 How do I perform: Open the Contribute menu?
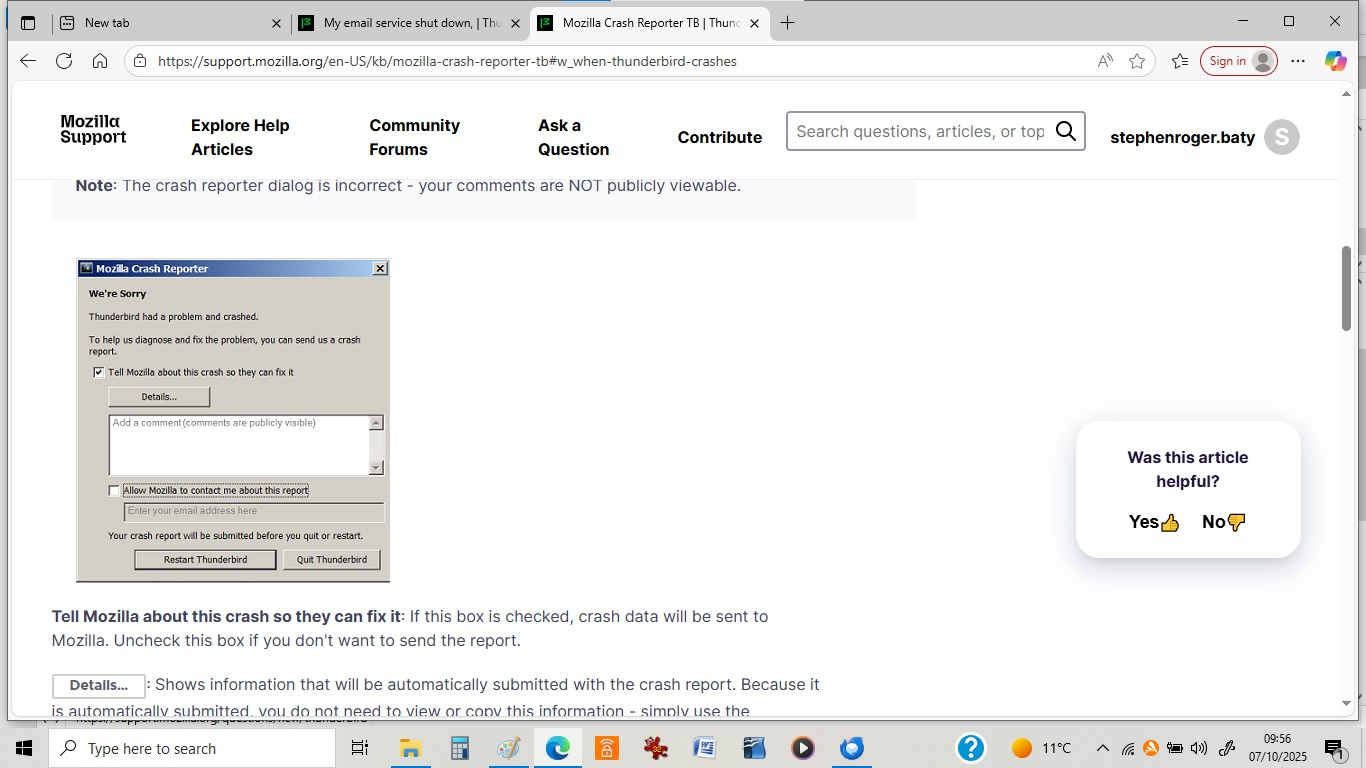pos(720,137)
